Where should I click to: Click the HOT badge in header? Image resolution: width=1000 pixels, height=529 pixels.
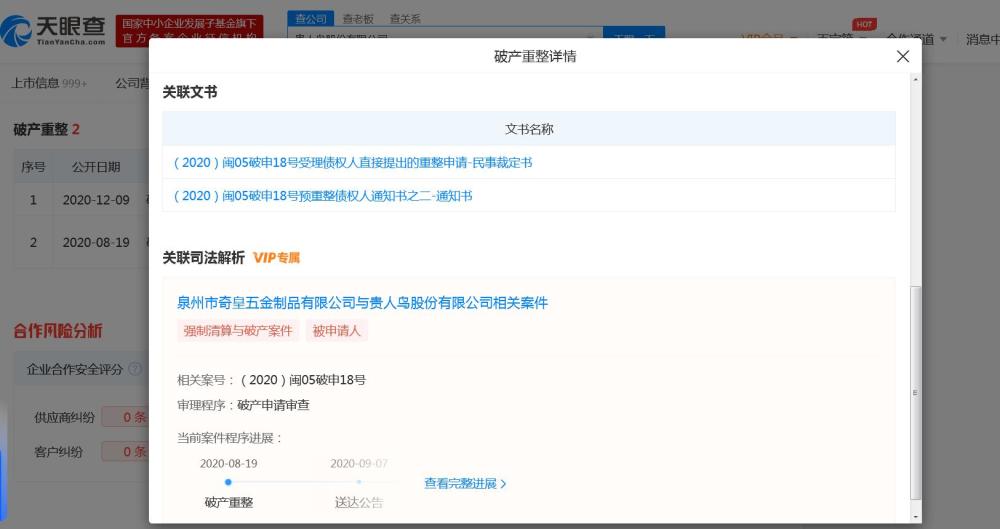[864, 24]
